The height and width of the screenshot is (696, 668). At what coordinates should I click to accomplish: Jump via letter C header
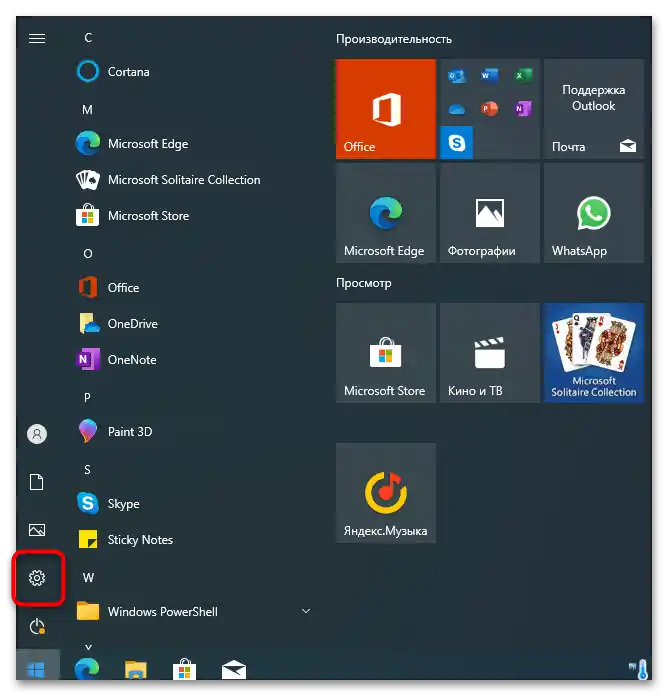point(88,38)
